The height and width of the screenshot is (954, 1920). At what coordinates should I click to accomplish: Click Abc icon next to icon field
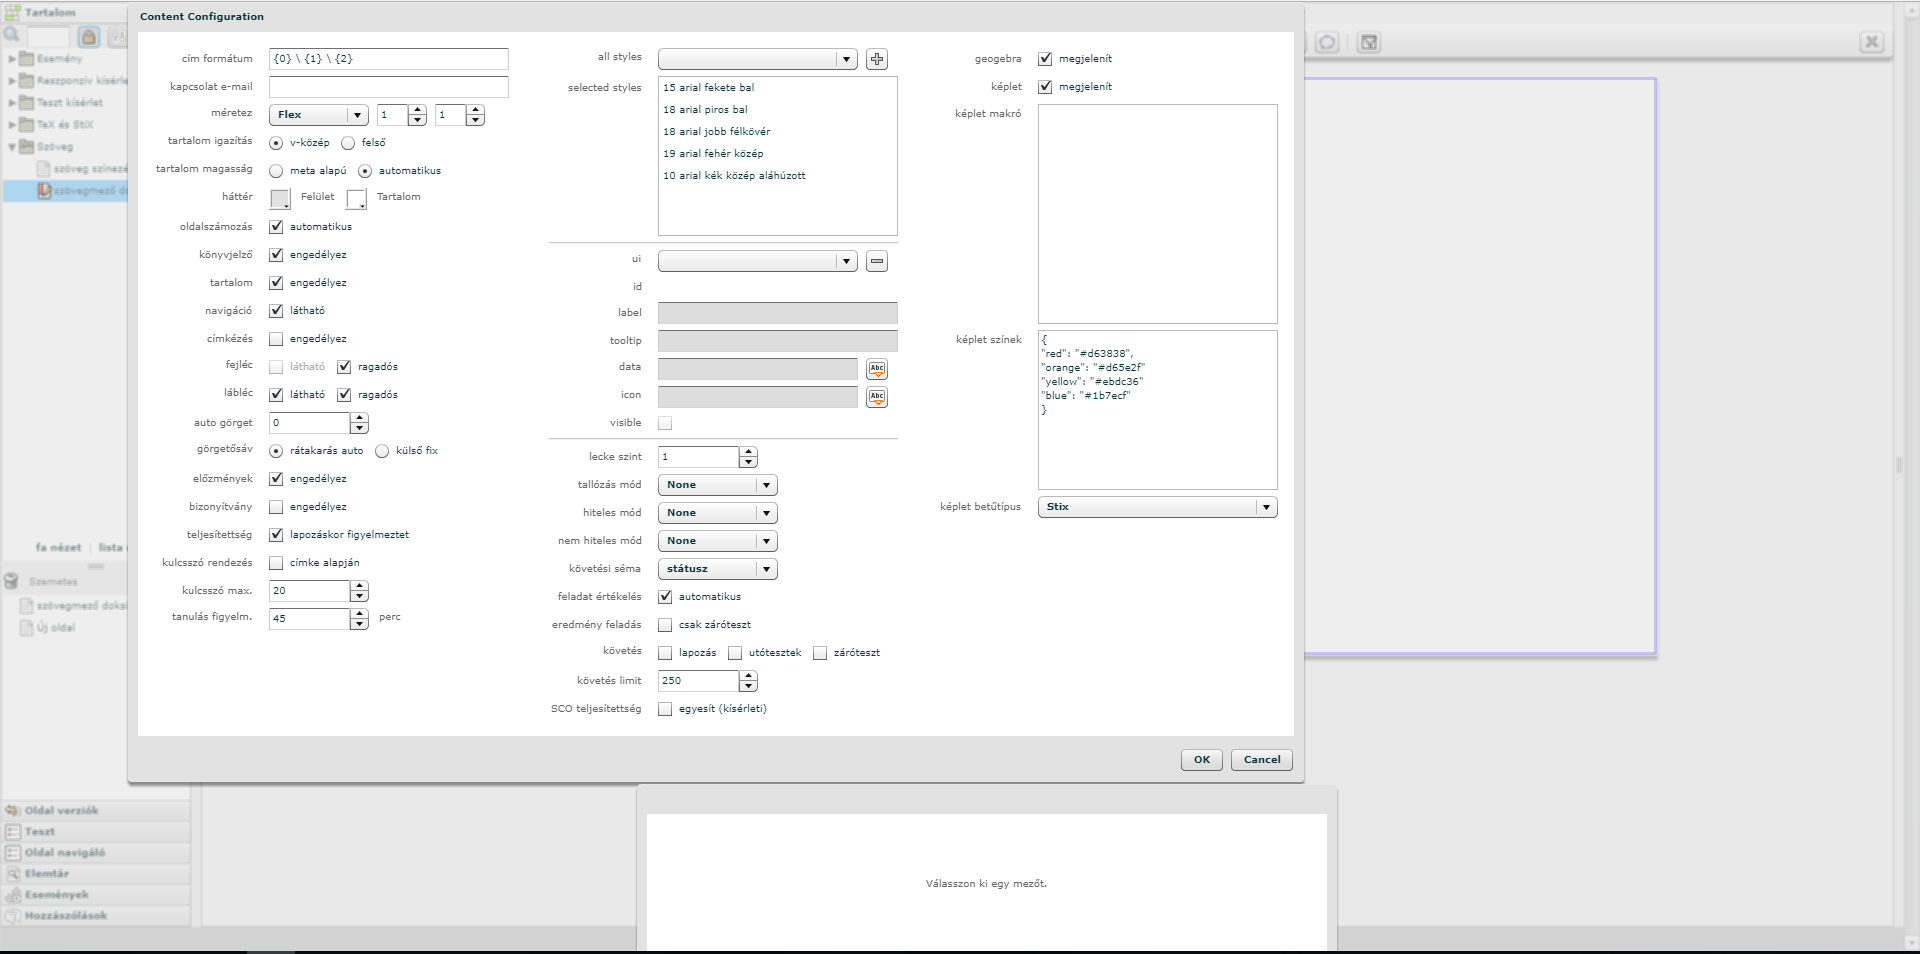pos(877,397)
